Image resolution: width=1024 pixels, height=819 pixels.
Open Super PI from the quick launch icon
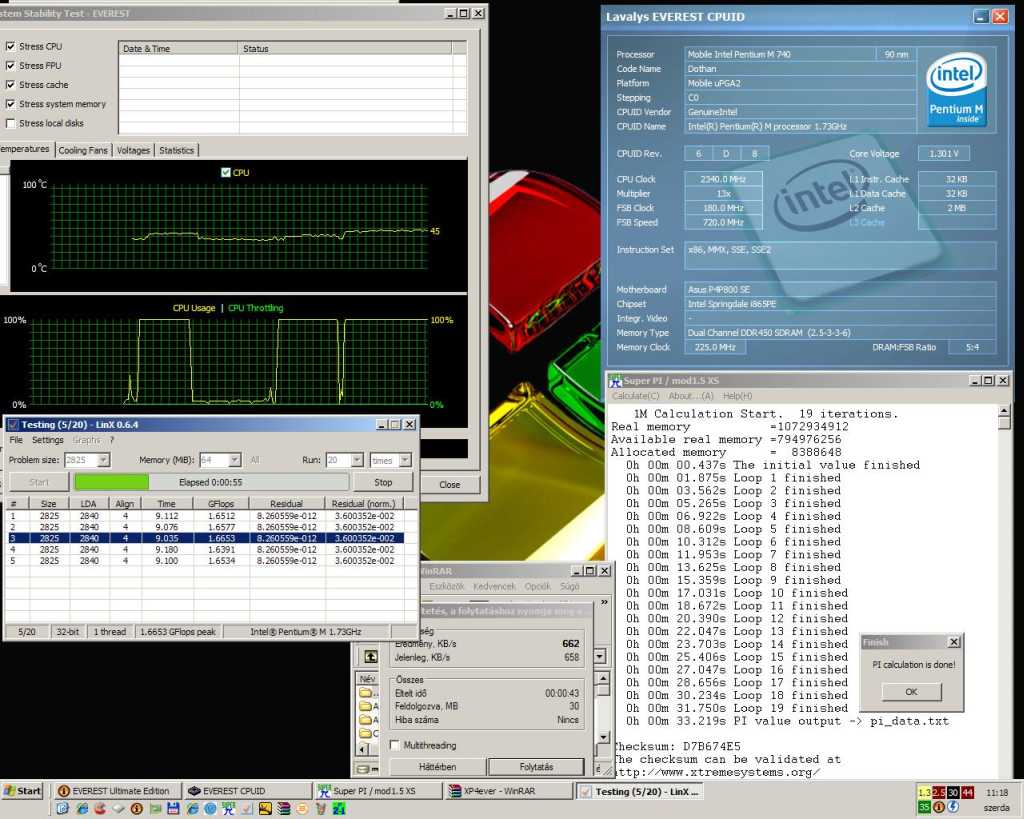[x=228, y=808]
